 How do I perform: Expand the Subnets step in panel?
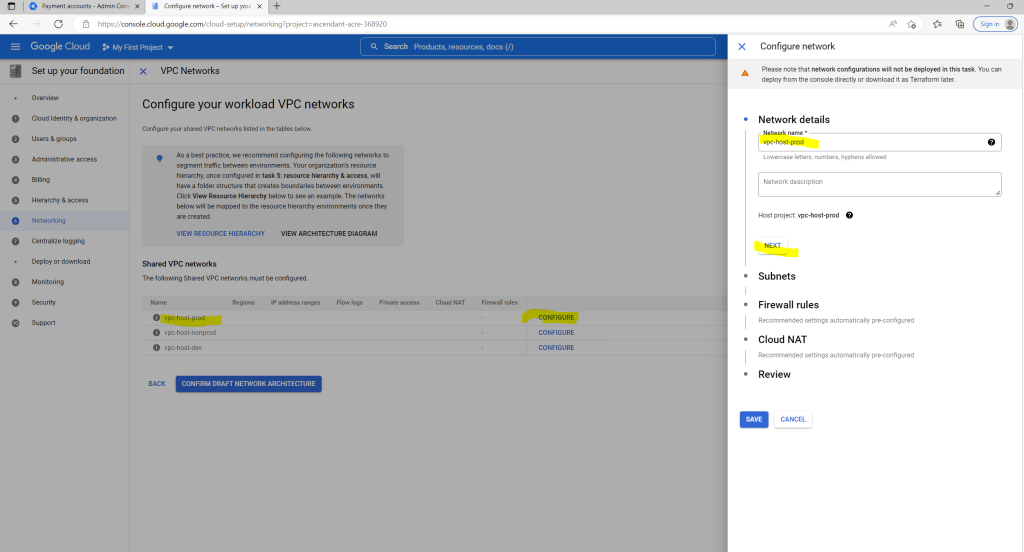pos(776,276)
